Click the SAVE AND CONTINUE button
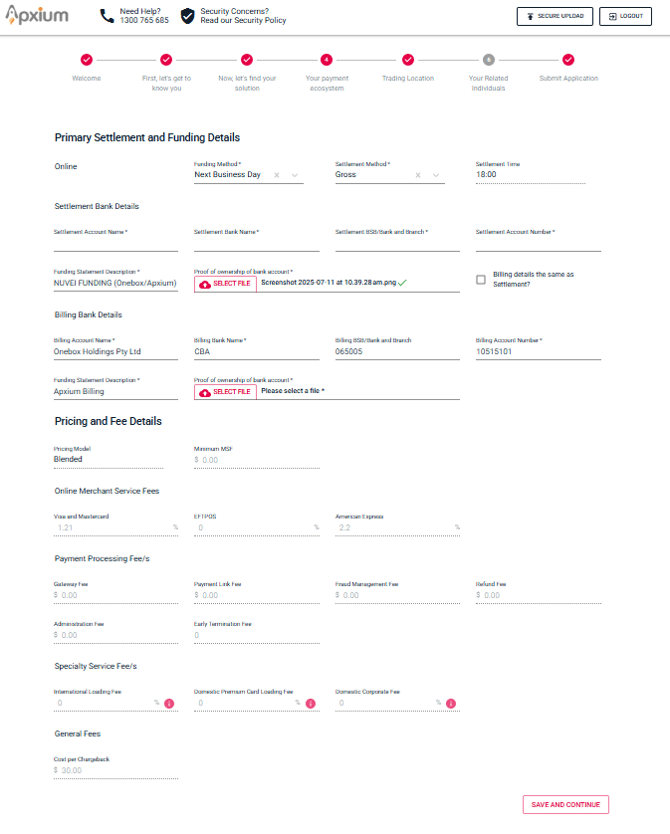The height and width of the screenshot is (834, 670). click(565, 804)
